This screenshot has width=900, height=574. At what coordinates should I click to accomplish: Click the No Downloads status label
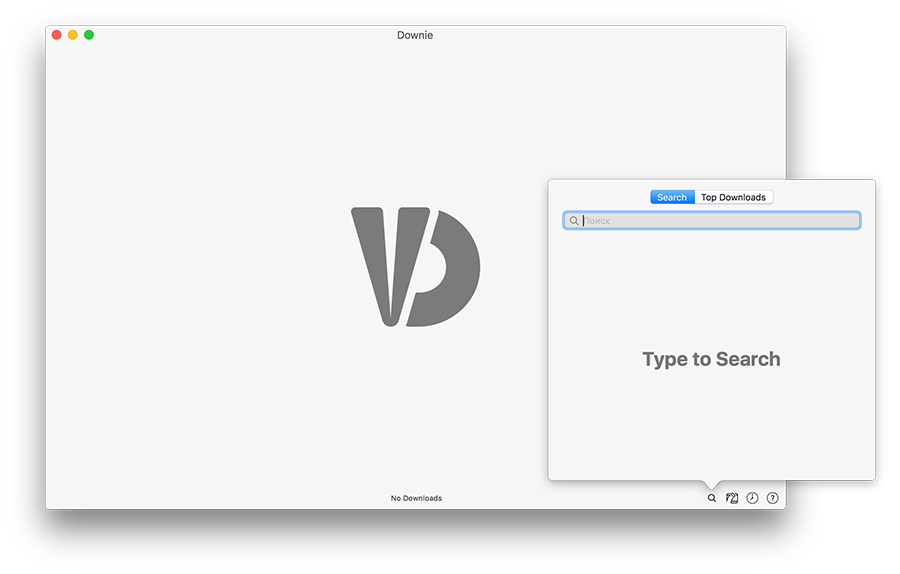click(415, 498)
